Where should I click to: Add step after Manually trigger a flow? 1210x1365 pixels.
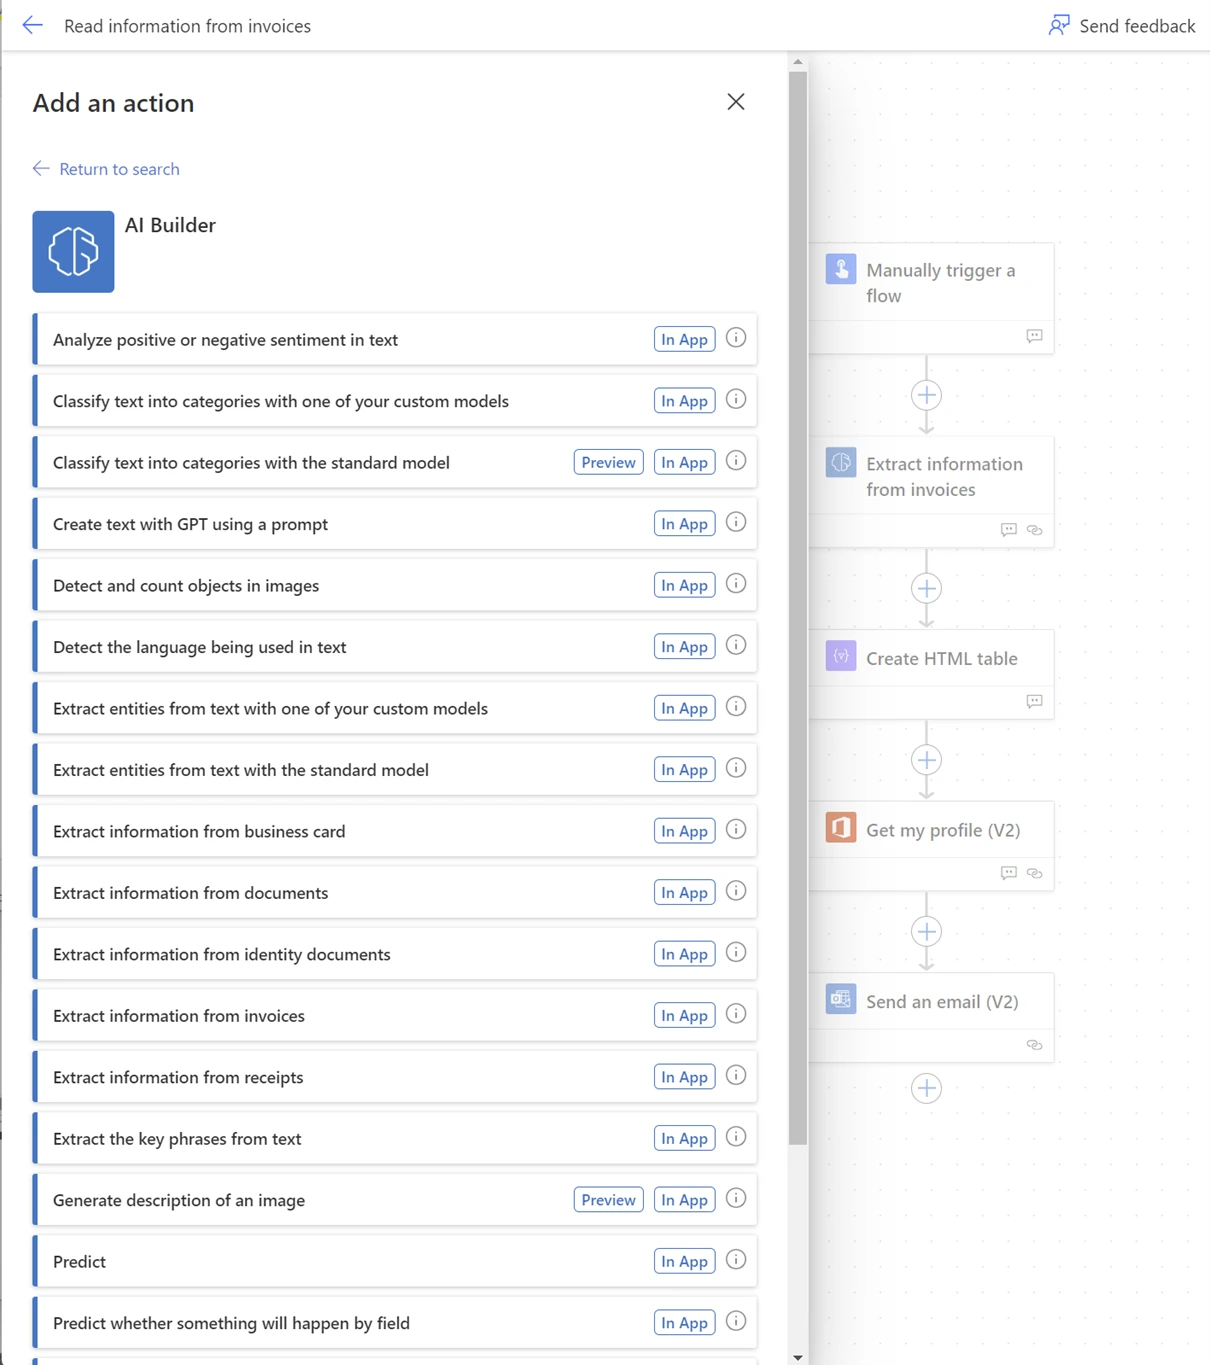[x=926, y=395]
